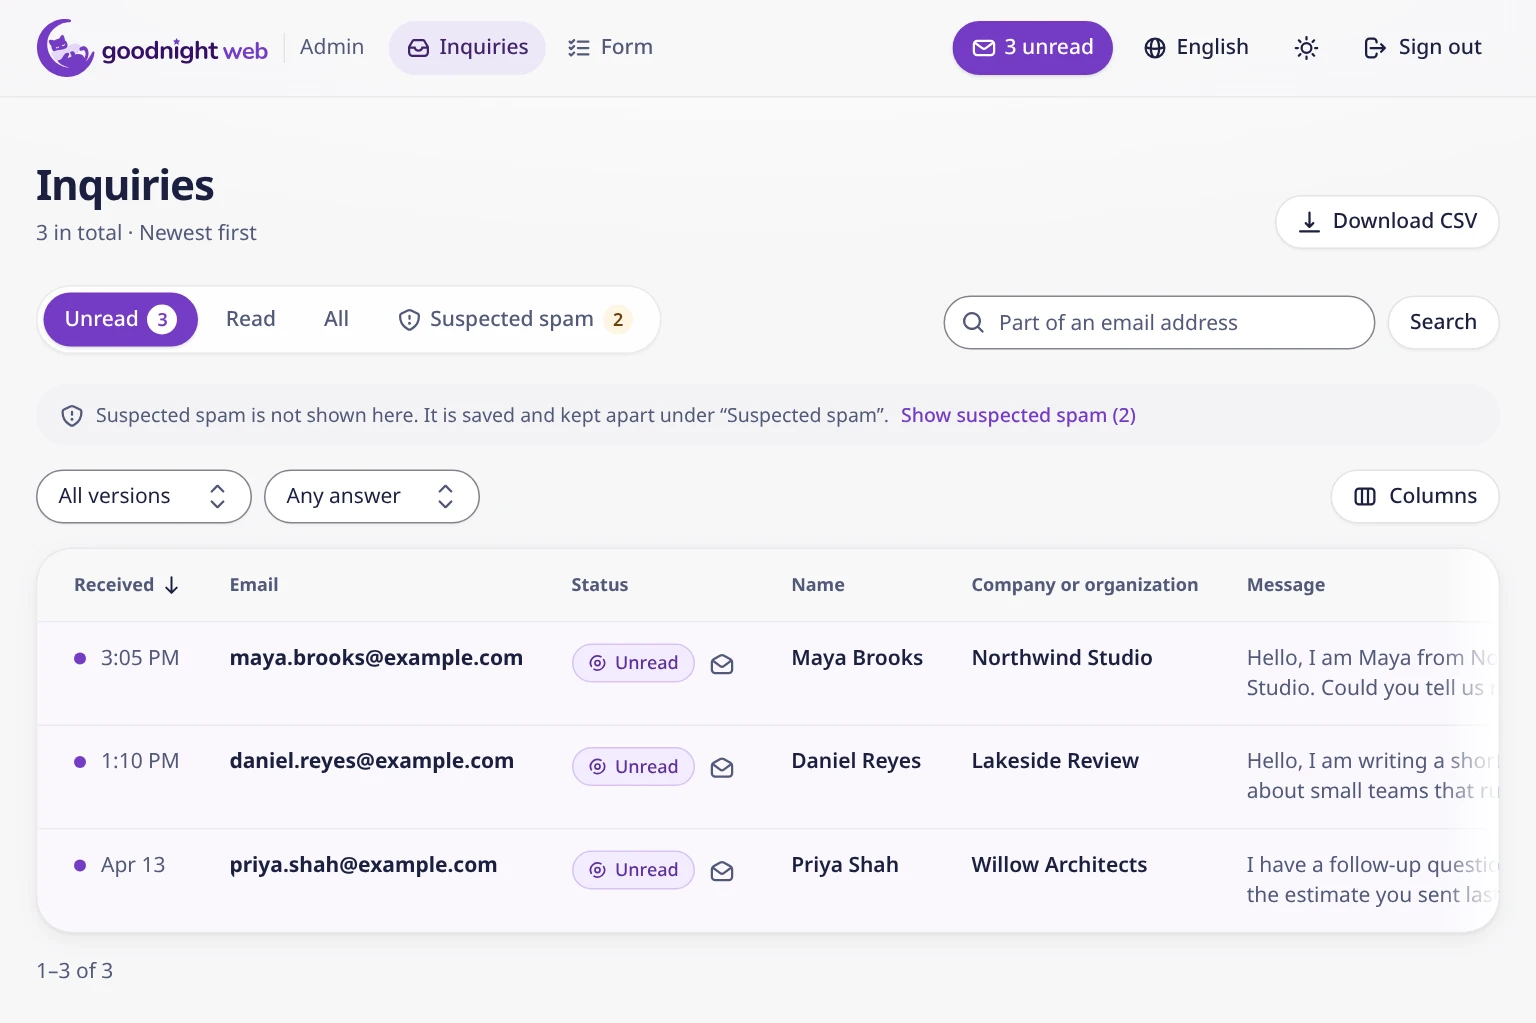Click the goodnight web logo
The height and width of the screenshot is (1023, 1536).
tap(152, 48)
